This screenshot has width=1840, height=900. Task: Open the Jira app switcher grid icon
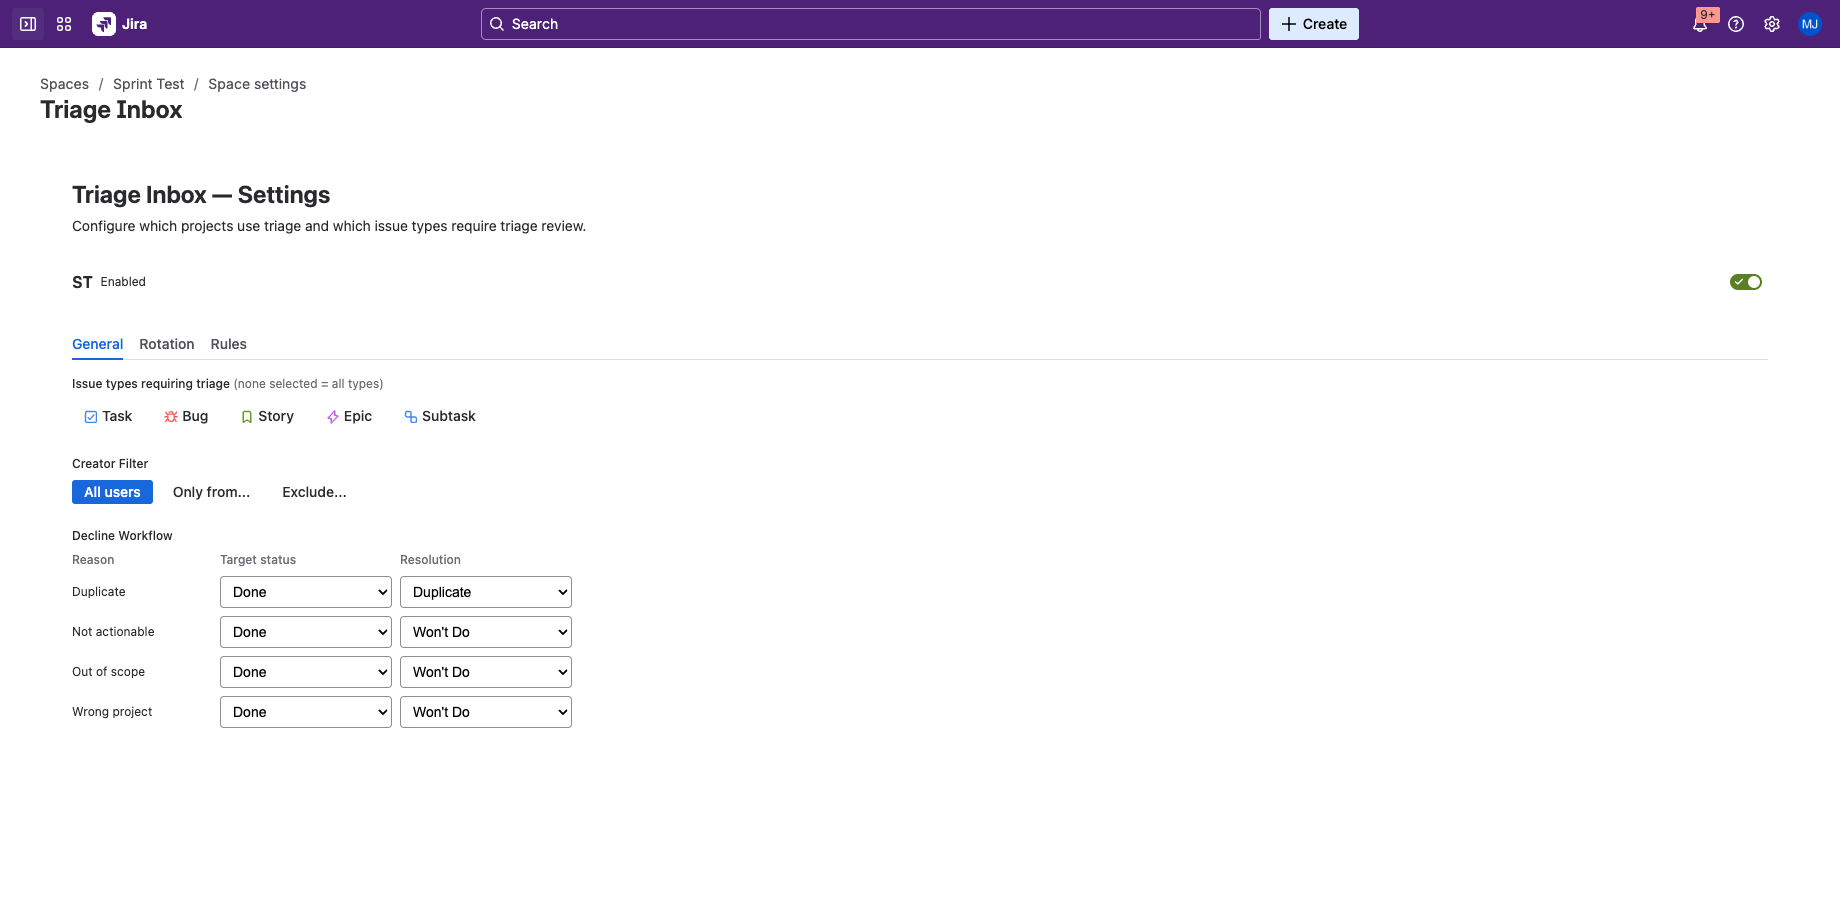coord(63,23)
